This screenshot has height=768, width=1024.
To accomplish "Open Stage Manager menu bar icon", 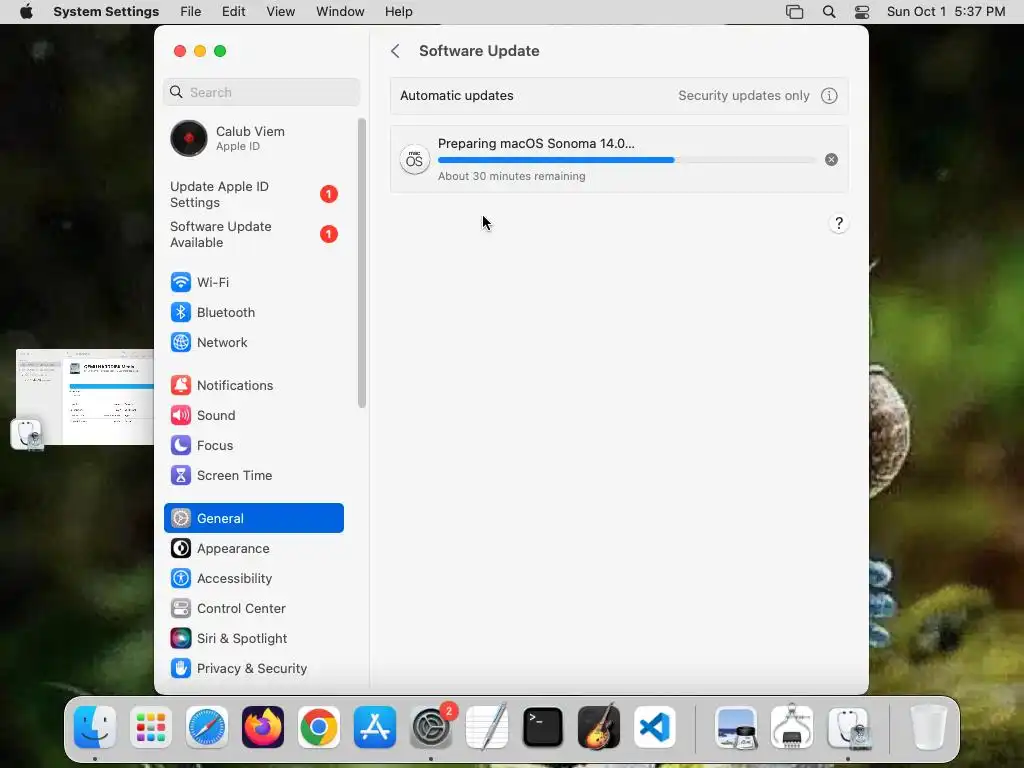I will pos(794,12).
